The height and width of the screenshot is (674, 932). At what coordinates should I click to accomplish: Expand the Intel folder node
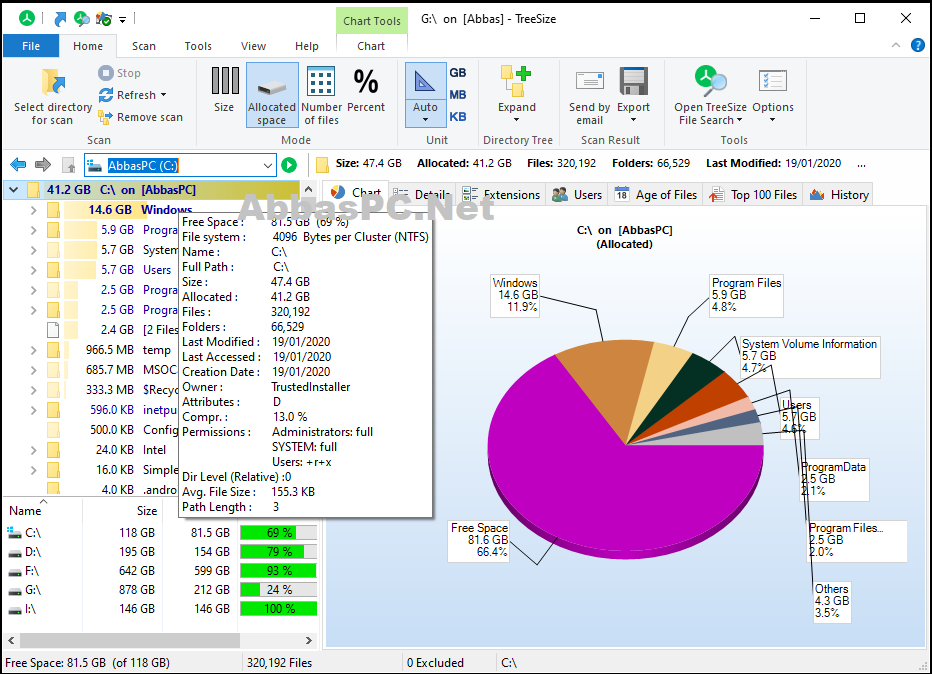click(33, 450)
